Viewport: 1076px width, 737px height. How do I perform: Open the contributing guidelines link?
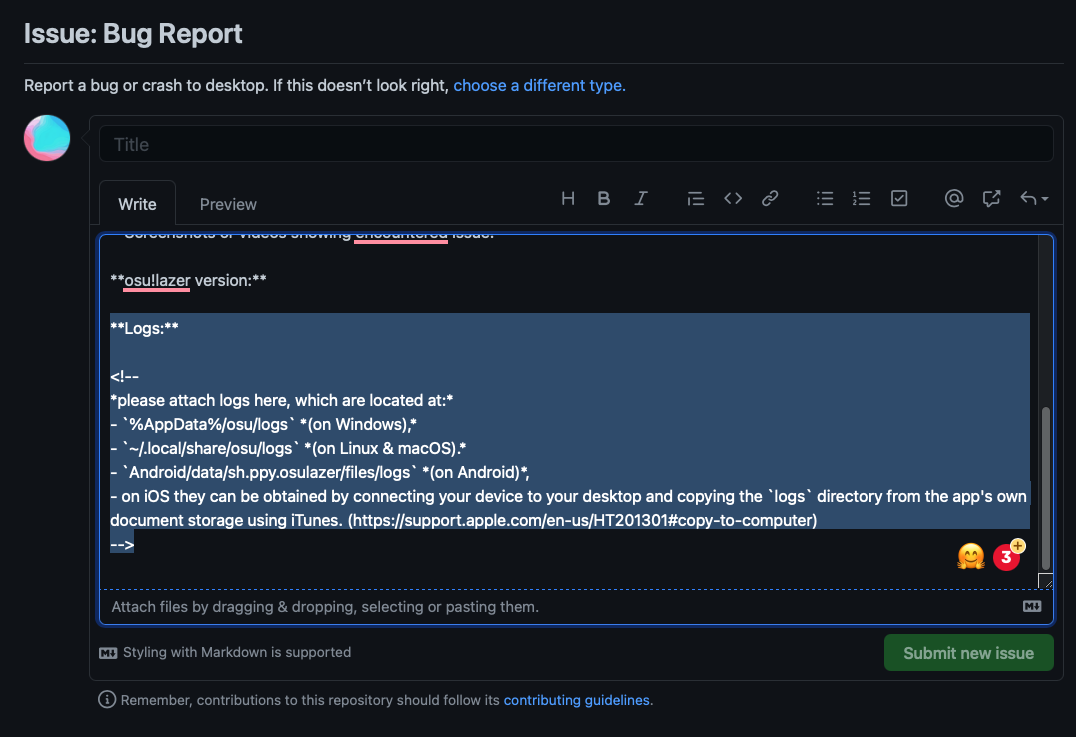point(576,700)
